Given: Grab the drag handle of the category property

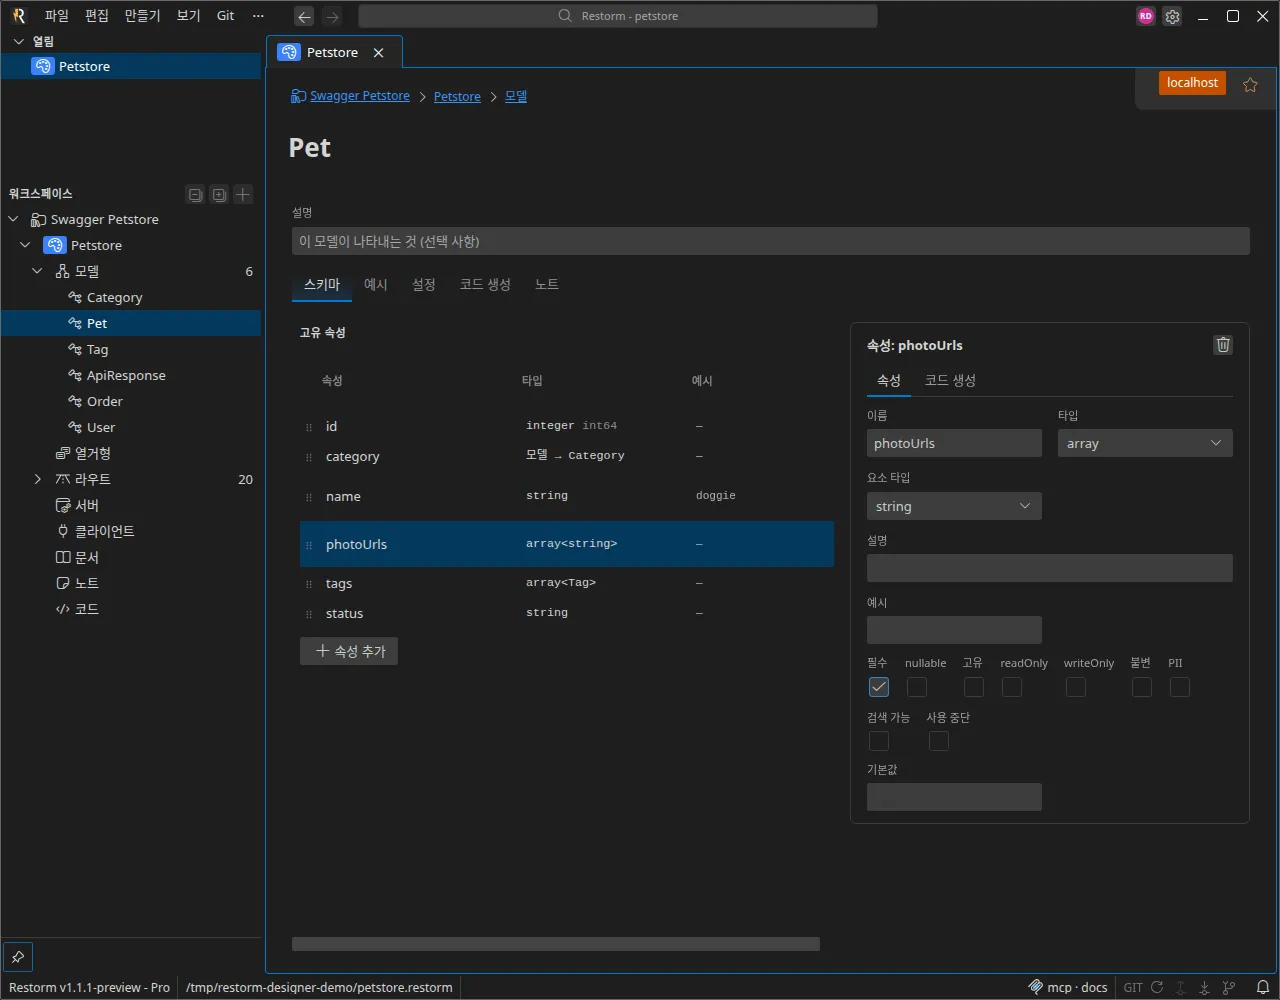Looking at the screenshot, I should [x=309, y=457].
